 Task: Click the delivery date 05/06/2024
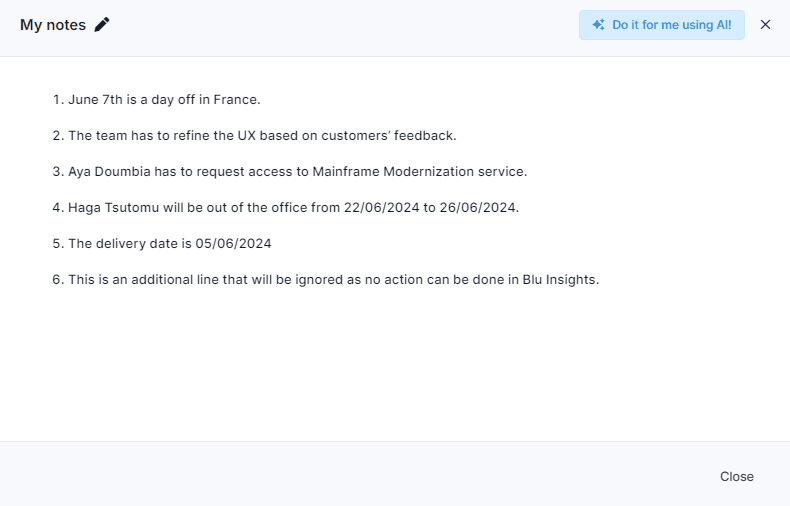click(x=233, y=244)
